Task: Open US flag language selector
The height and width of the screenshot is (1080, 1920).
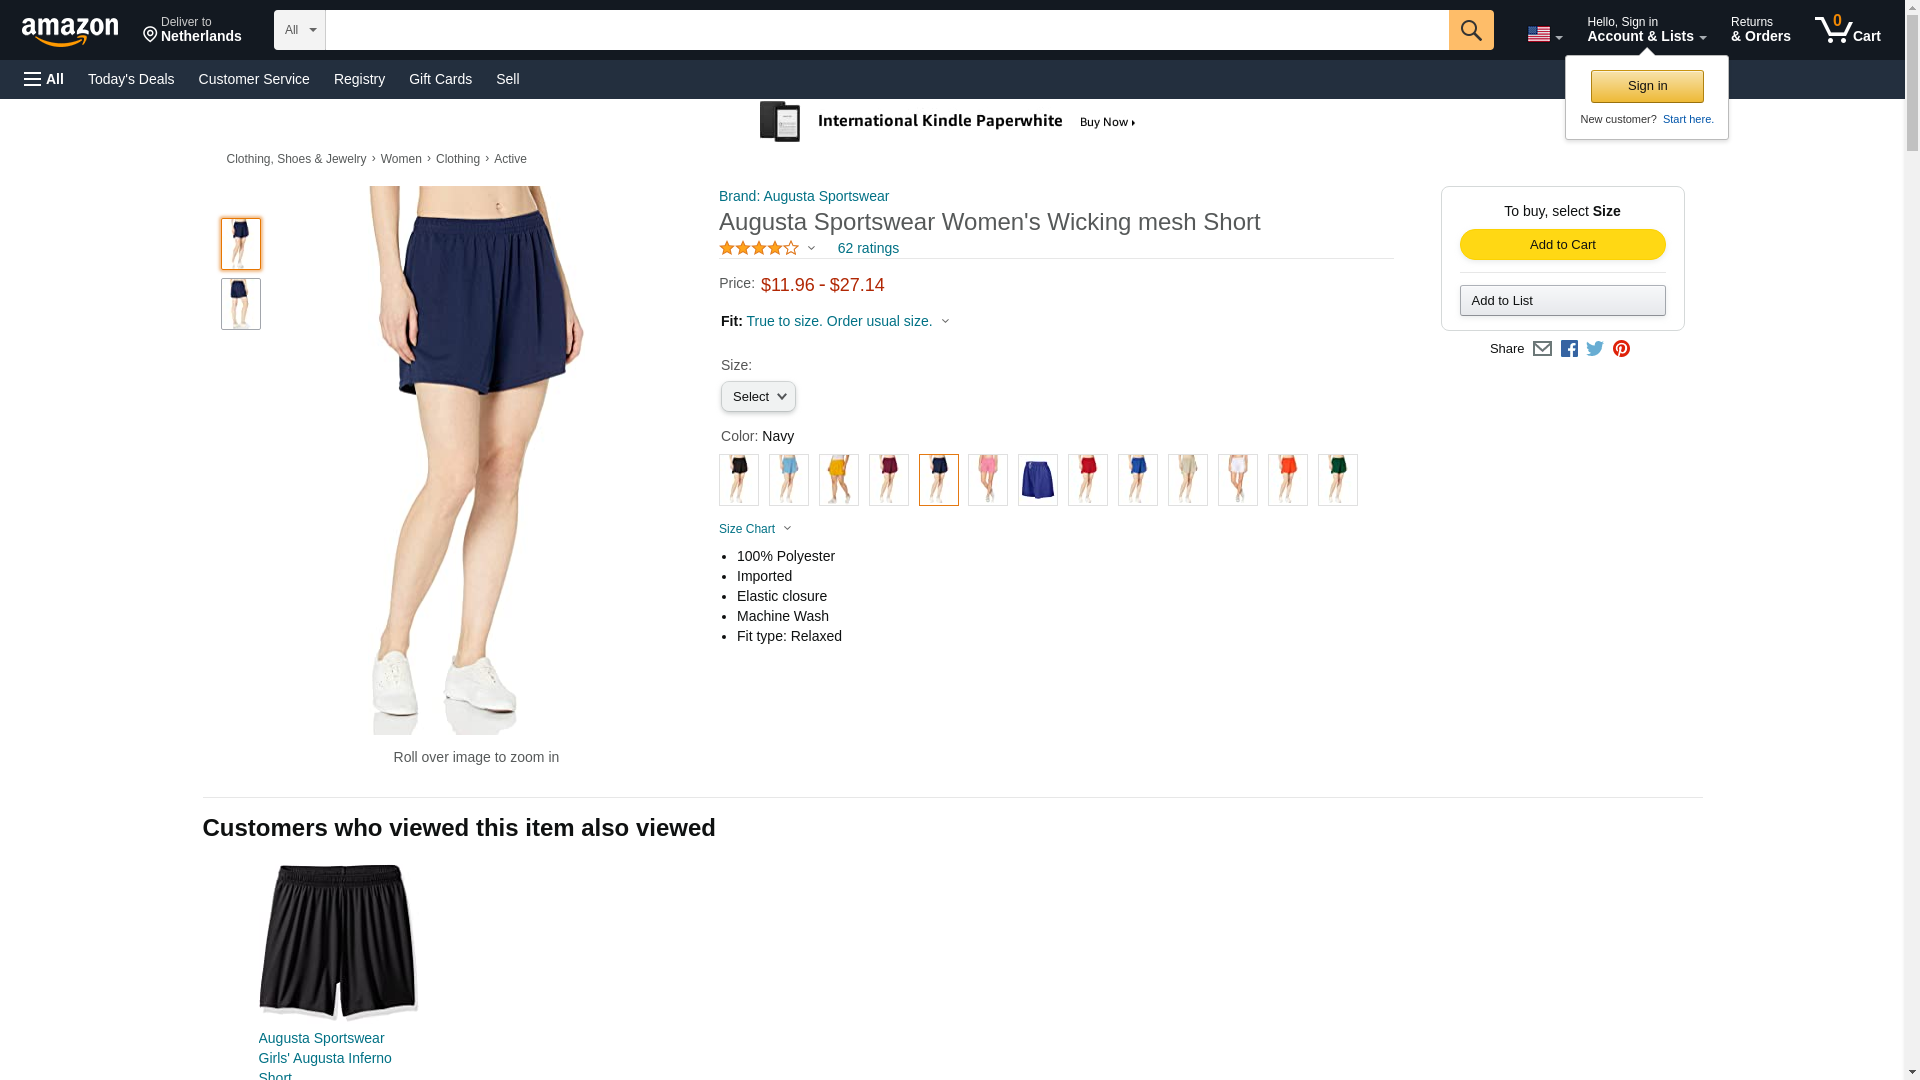Action: click(1544, 34)
